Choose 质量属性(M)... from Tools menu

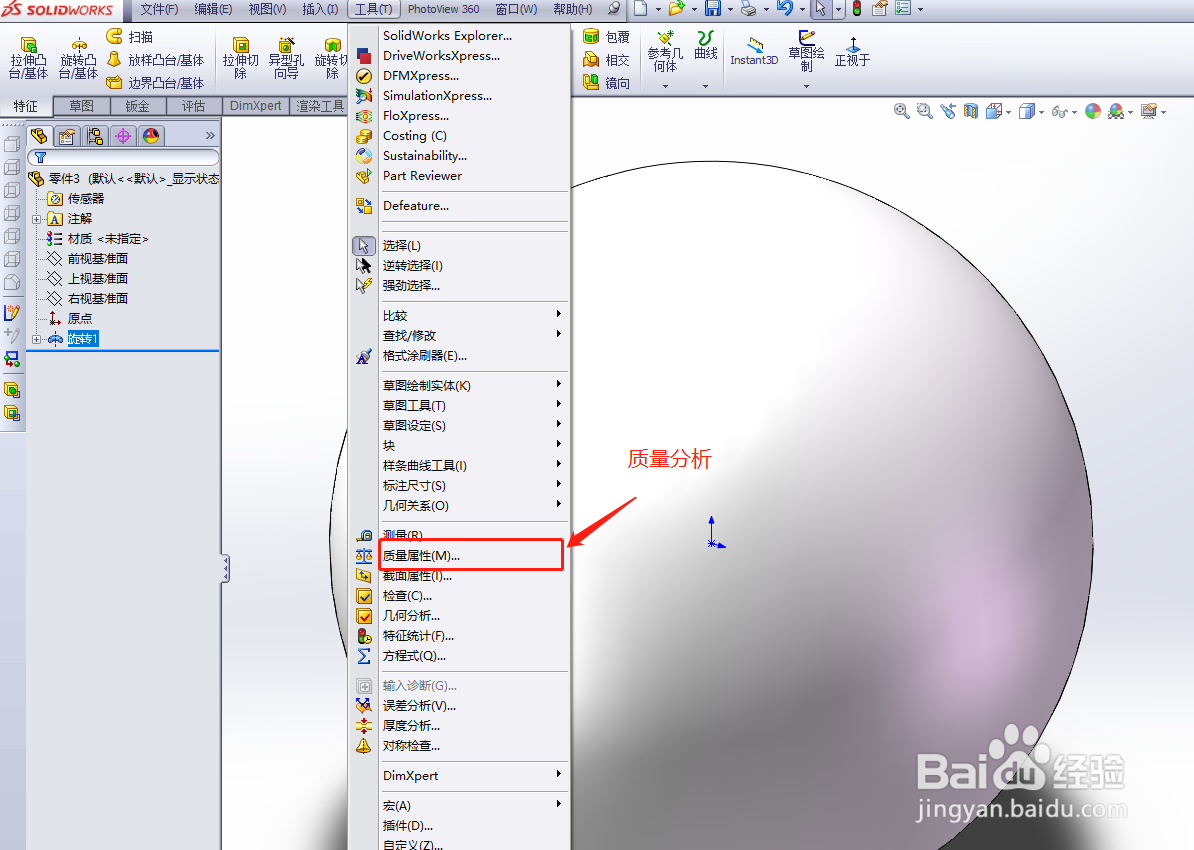pyautogui.click(x=471, y=555)
